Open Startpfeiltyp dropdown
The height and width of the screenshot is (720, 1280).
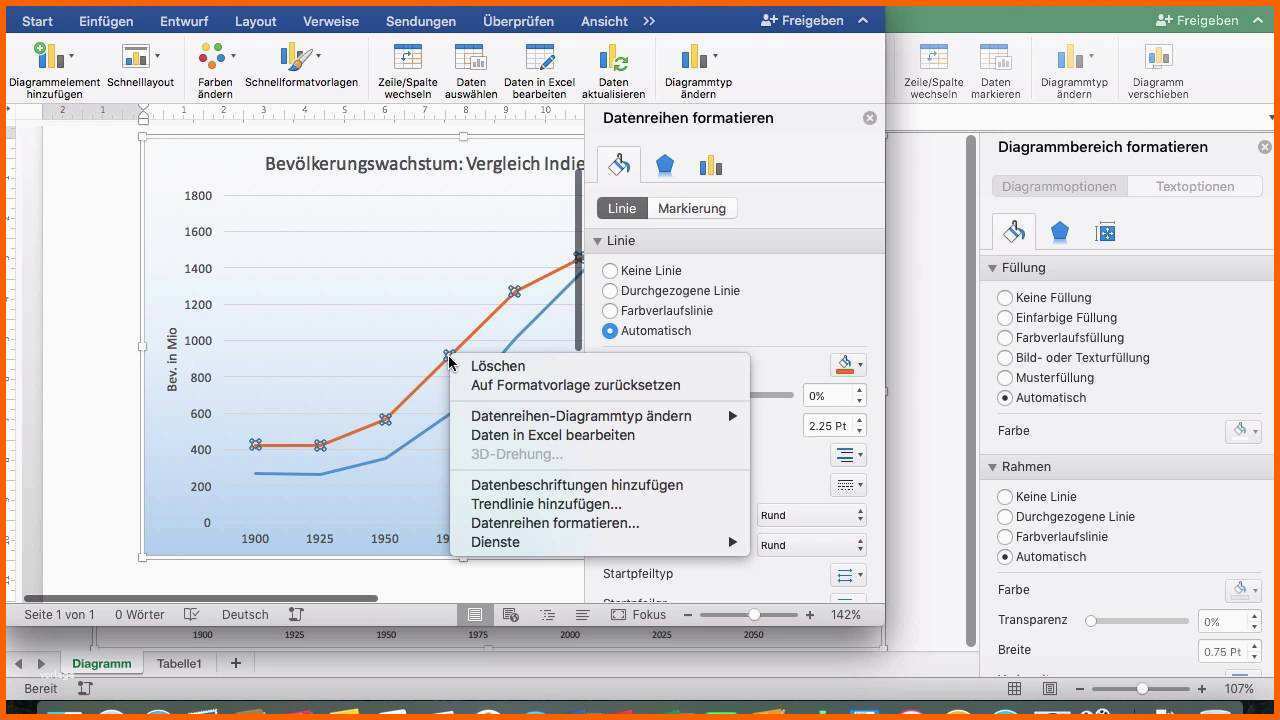click(x=848, y=575)
